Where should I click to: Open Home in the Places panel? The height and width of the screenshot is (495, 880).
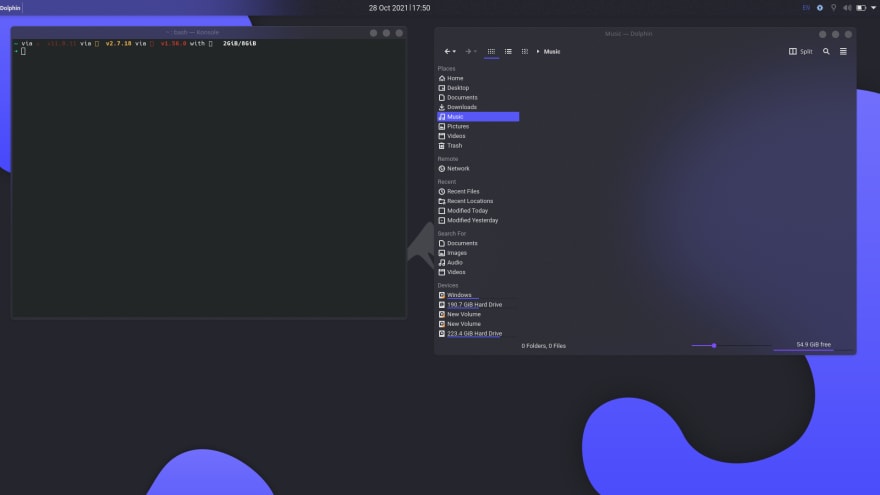point(478,78)
